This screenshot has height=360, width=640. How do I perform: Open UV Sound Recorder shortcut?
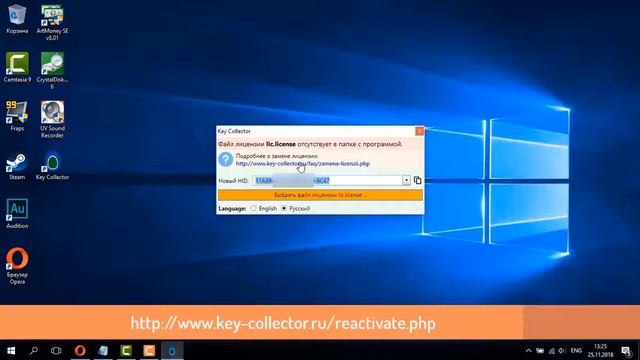pyautogui.click(x=52, y=119)
